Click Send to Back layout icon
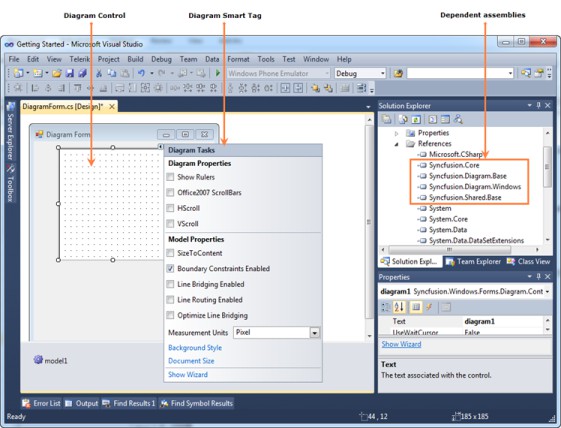Image resolution: width=561 pixels, height=428 pixels. pos(328,88)
